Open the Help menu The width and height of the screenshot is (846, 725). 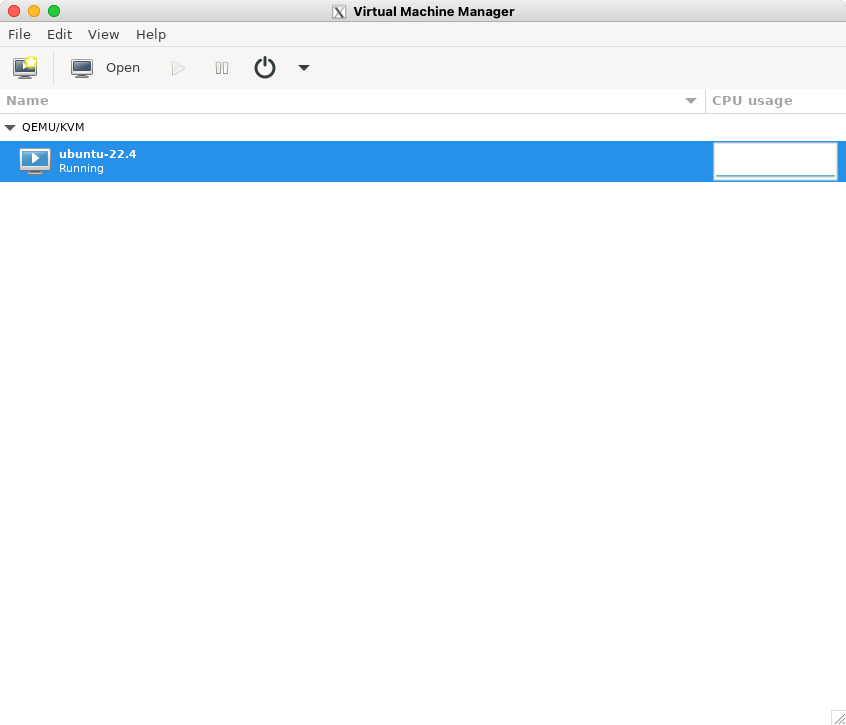coord(151,34)
